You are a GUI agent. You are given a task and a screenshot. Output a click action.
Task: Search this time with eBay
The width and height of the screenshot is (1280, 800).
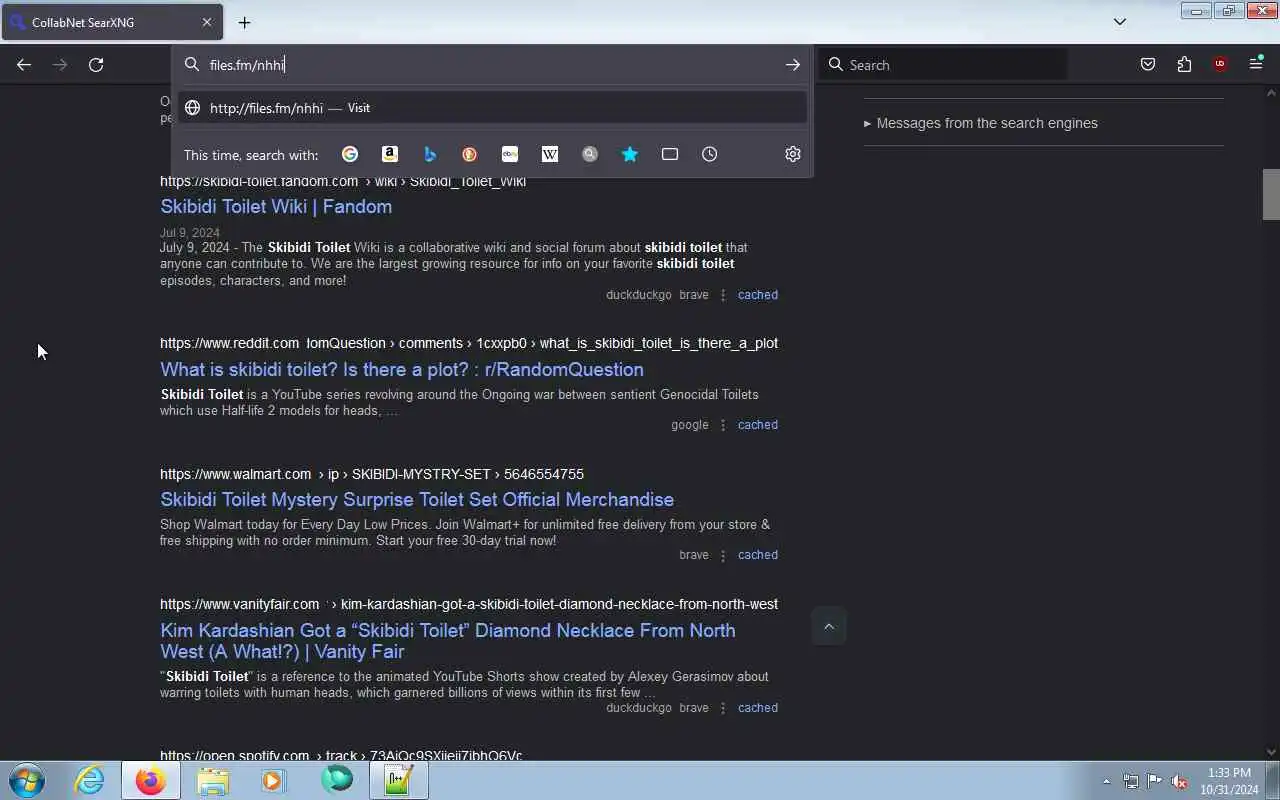[x=510, y=154]
